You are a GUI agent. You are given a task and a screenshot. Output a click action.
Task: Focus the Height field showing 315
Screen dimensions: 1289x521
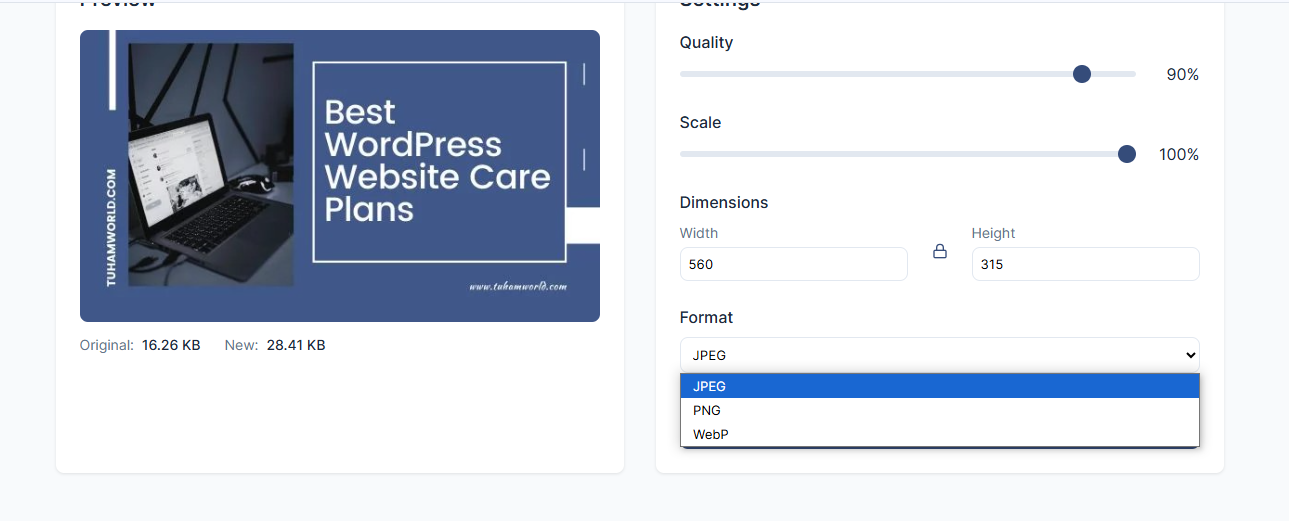(x=1085, y=264)
